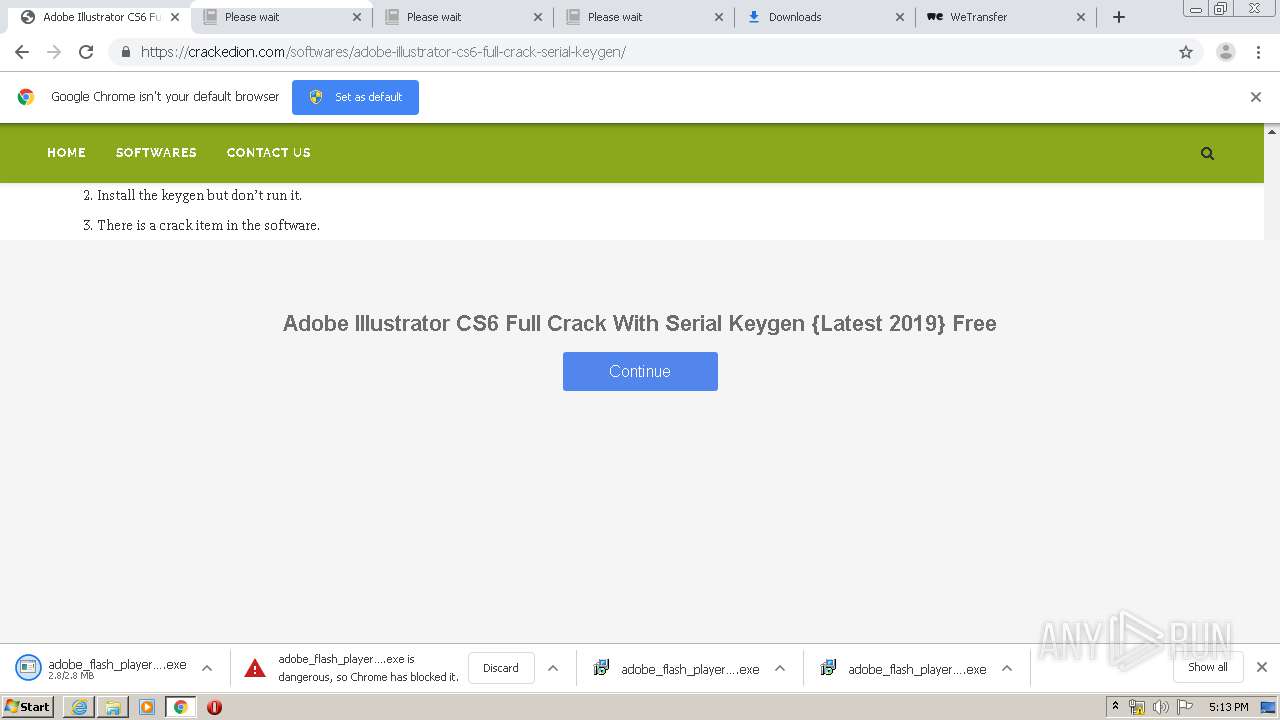
Task: Open the Chrome three-dot menu
Action: [x=1258, y=52]
